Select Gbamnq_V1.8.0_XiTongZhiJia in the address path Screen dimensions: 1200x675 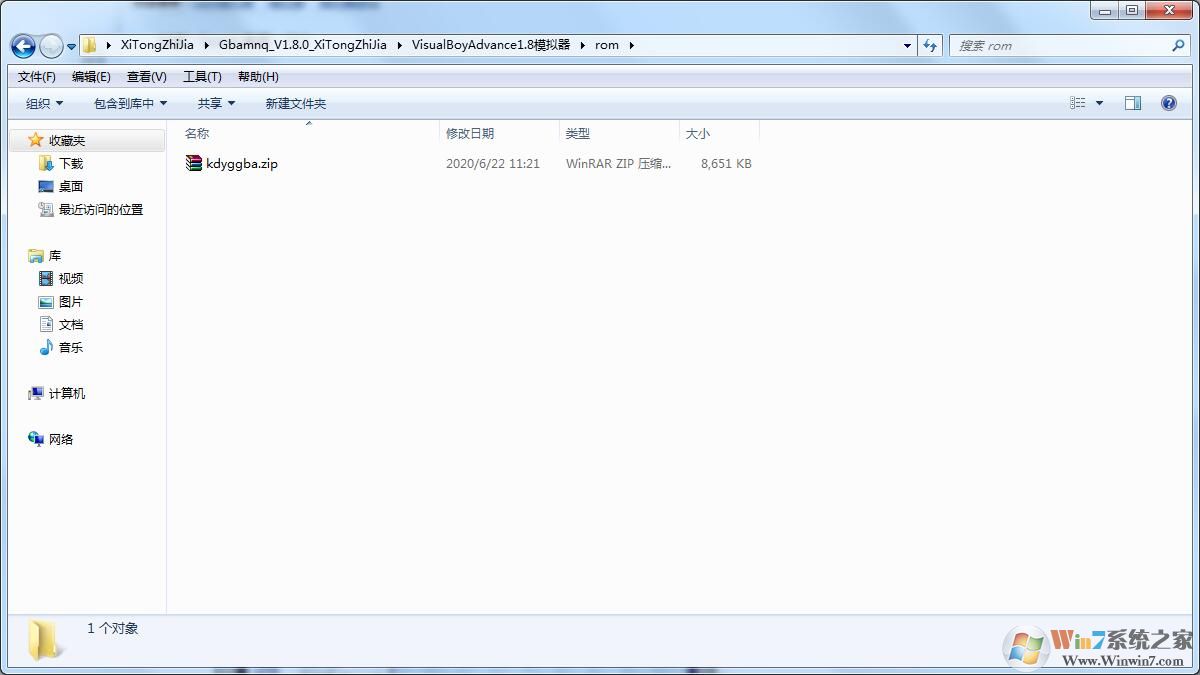click(x=302, y=45)
